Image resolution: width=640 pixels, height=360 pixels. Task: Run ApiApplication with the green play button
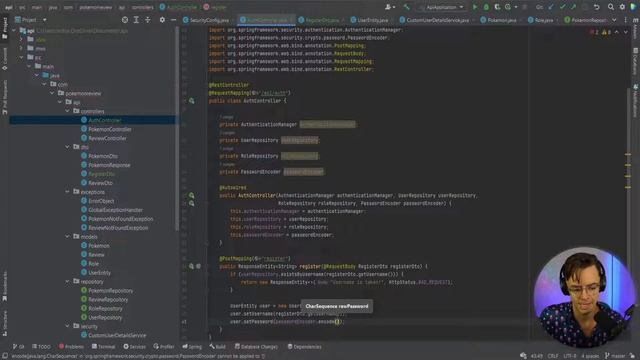coord(475,7)
